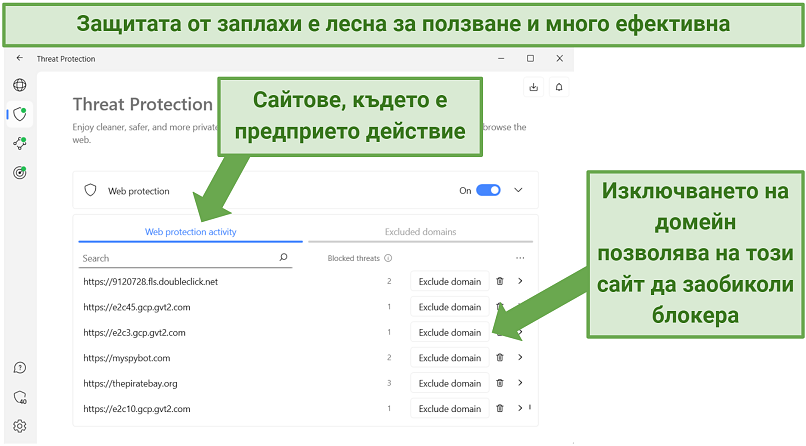Switch to Web protection activity tab
The width and height of the screenshot is (806, 446).
pos(191,232)
